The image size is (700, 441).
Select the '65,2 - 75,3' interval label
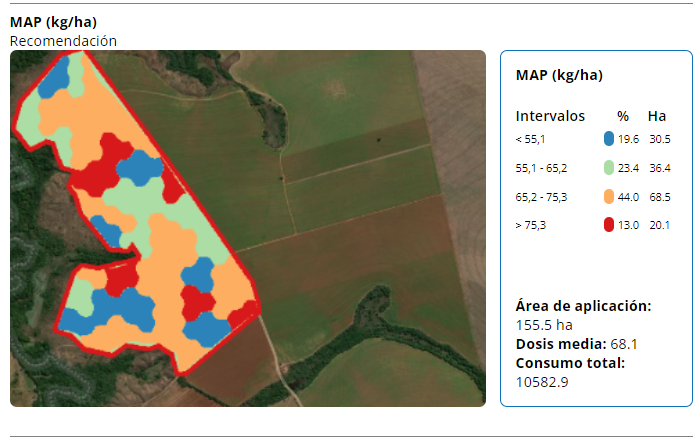541,197
